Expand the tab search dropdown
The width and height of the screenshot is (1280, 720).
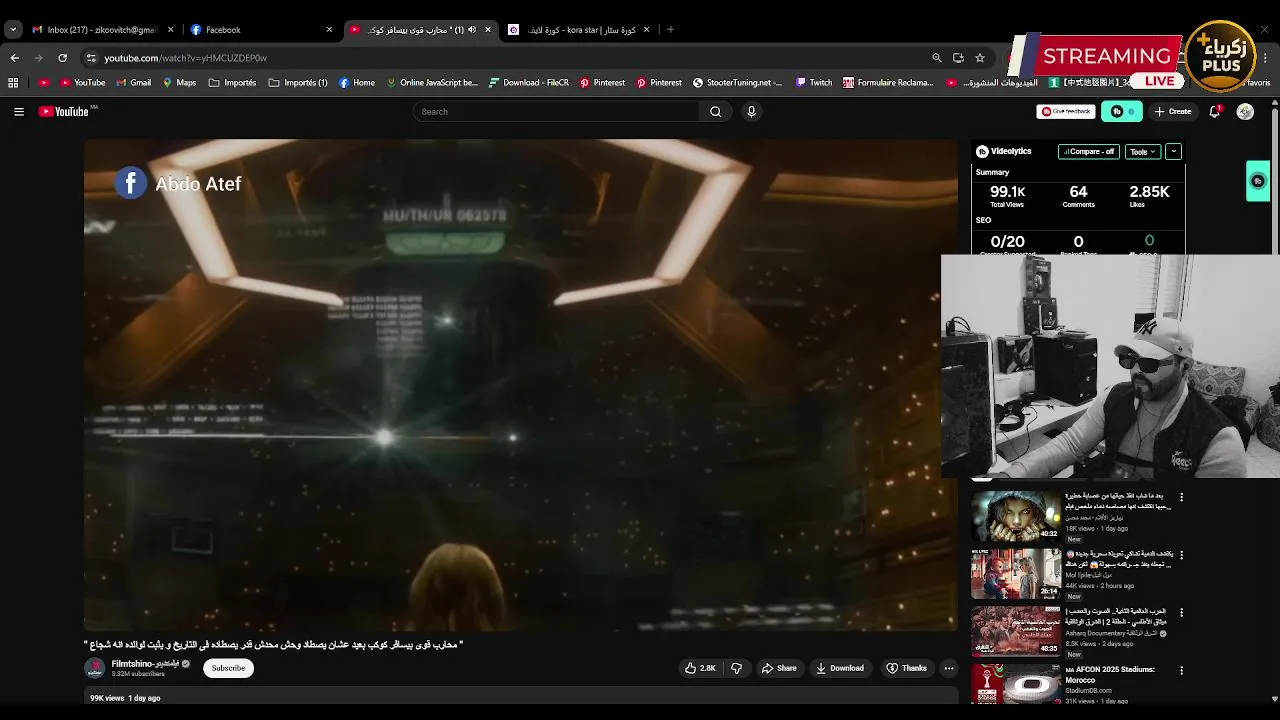tap(13, 30)
